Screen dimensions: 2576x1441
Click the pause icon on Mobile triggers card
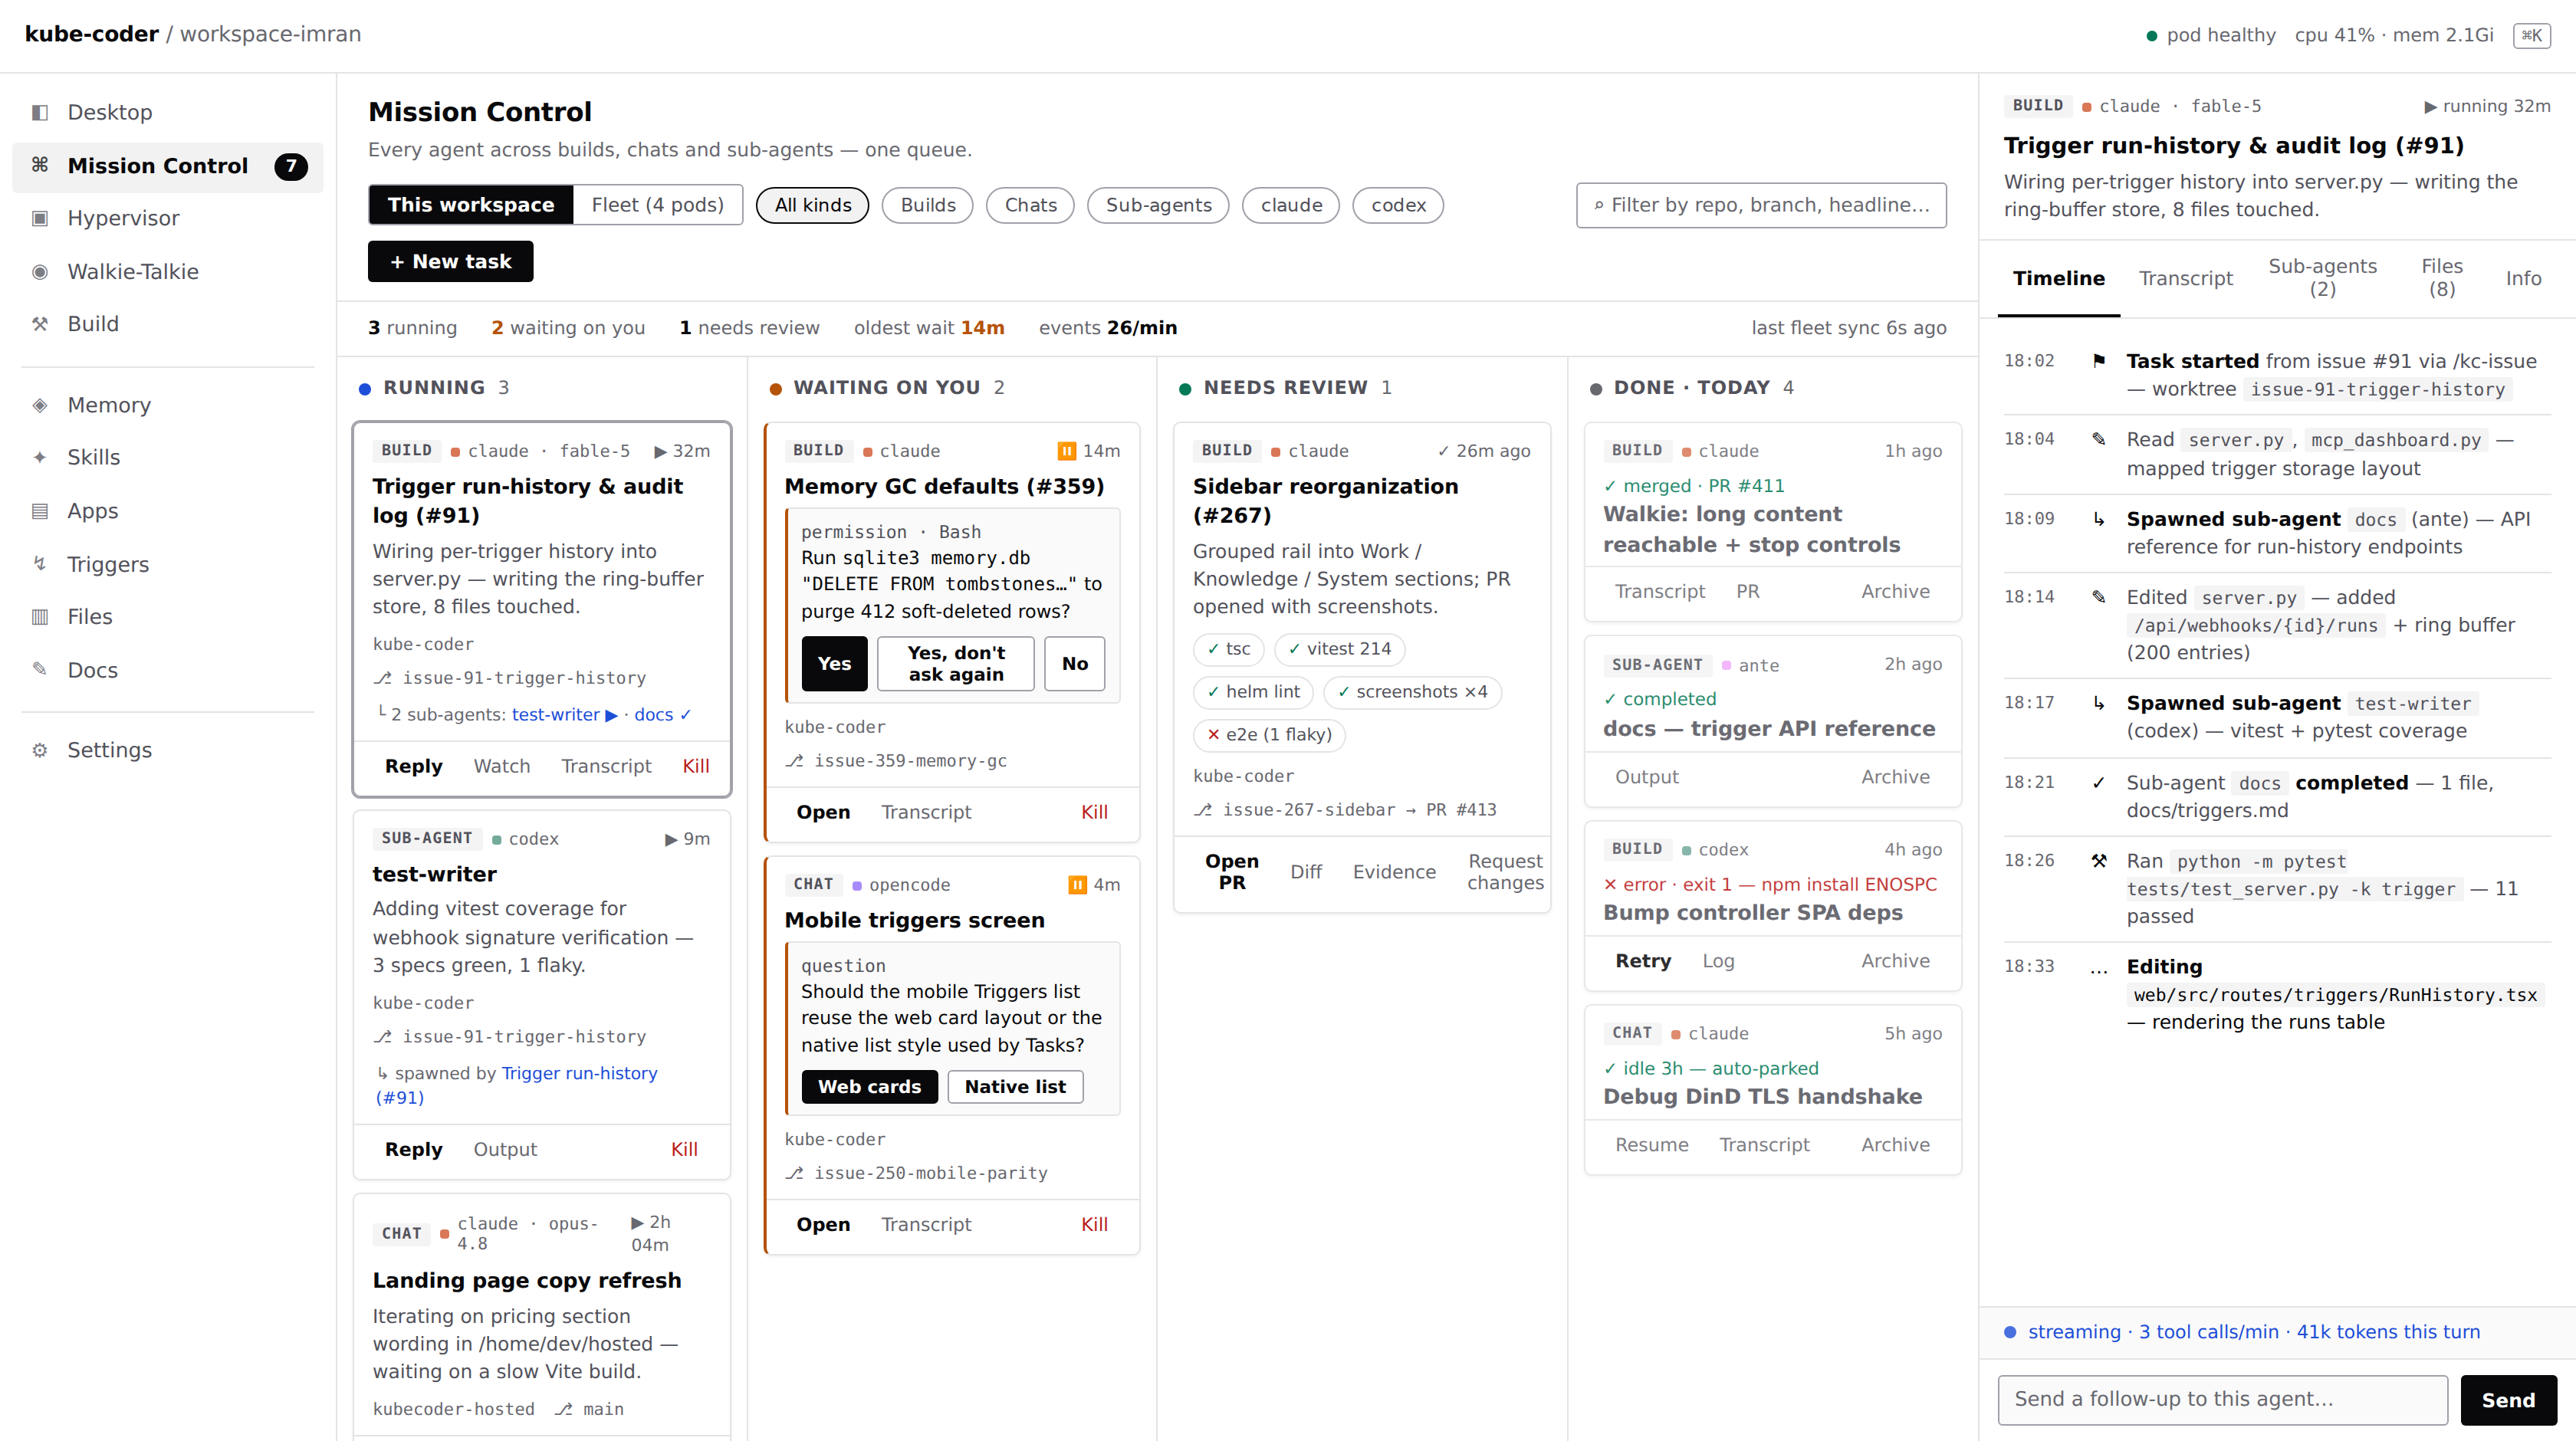[x=1078, y=885]
